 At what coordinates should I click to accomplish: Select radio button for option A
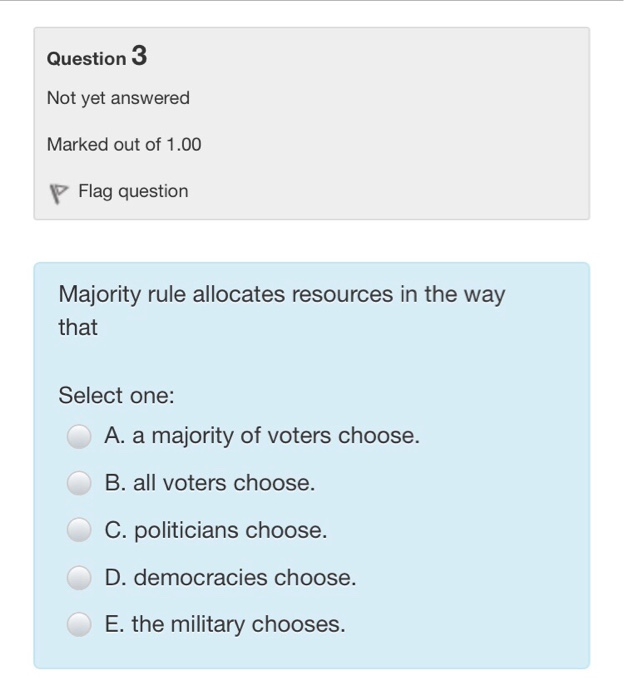click(79, 436)
